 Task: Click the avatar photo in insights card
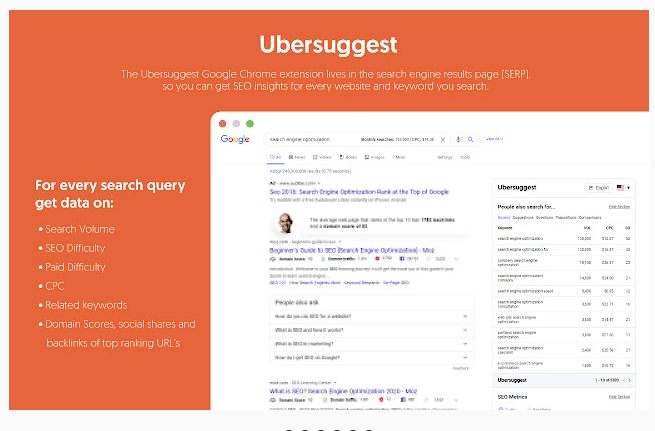(x=286, y=222)
